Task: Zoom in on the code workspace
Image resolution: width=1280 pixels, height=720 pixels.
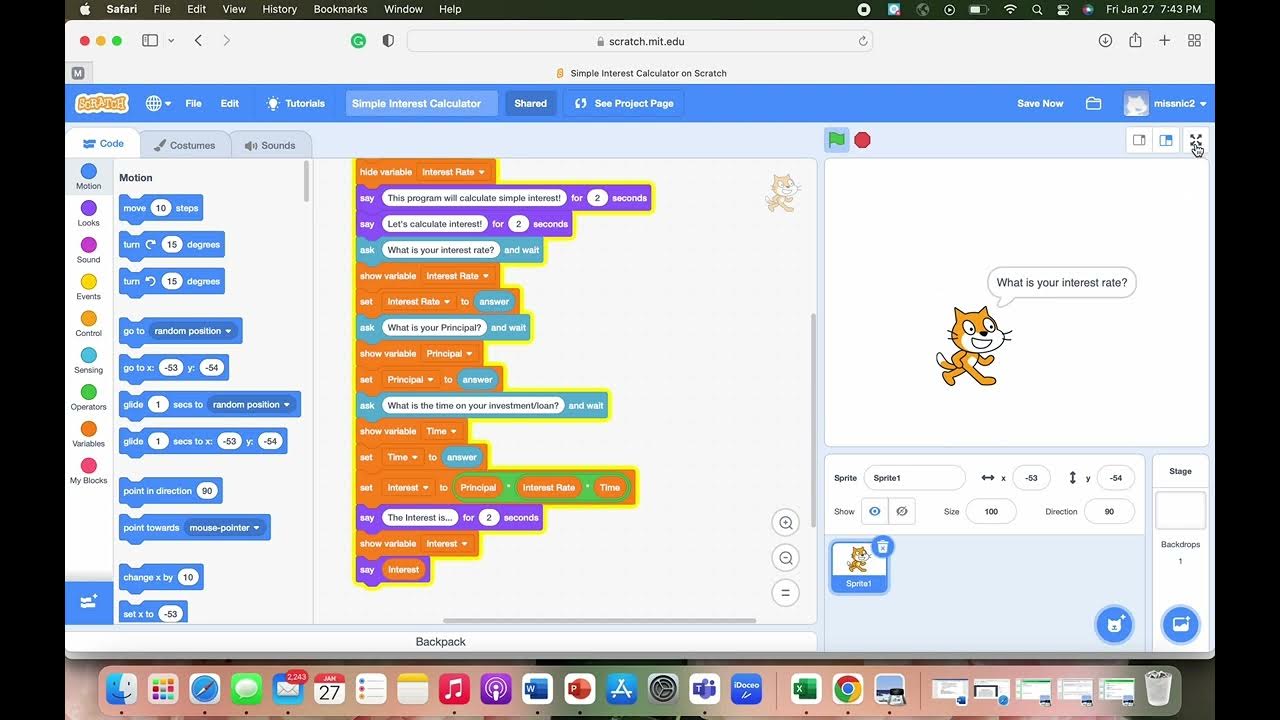Action: 785,522
